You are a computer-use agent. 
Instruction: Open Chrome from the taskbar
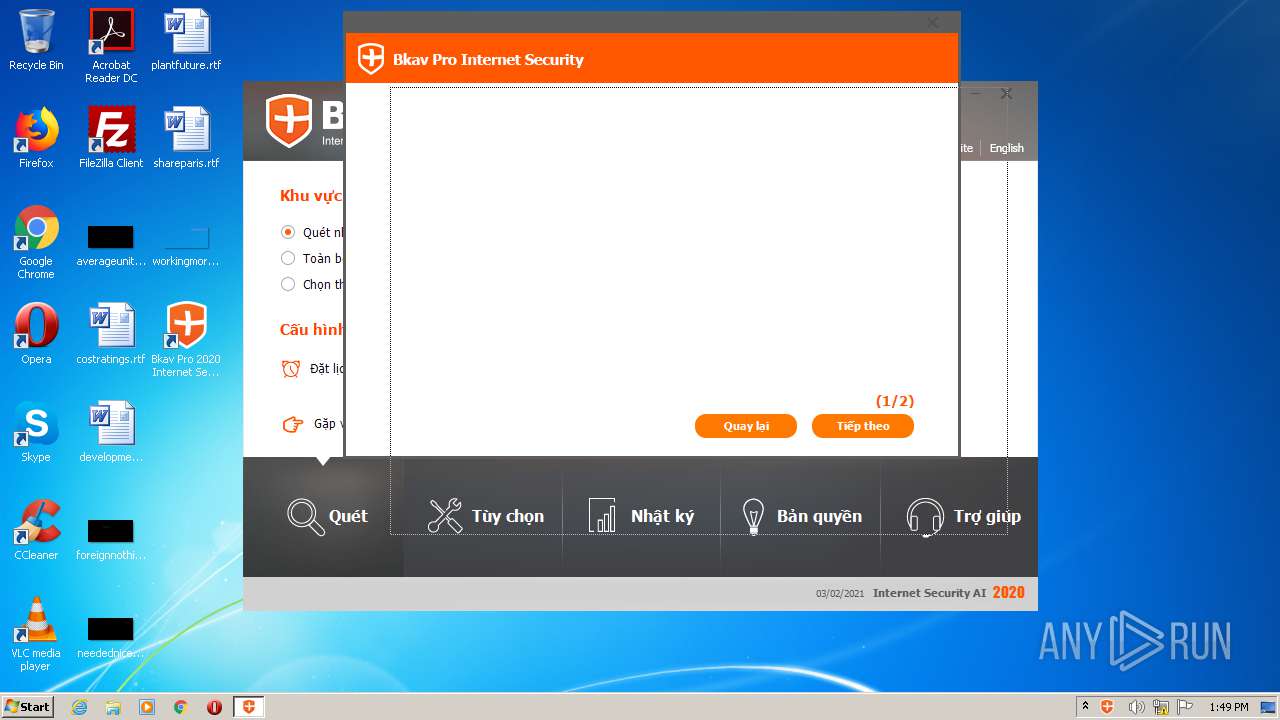tap(180, 707)
